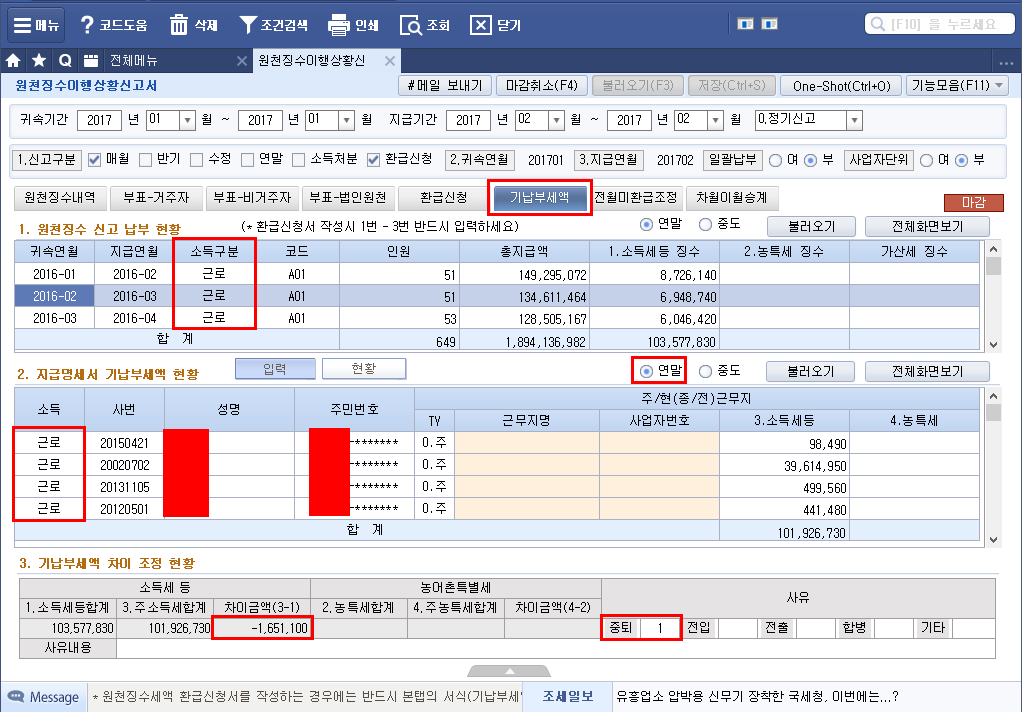Screen dimensions: 1022x712
Task: Click the tab bar overflow dots
Action: [1006, 63]
